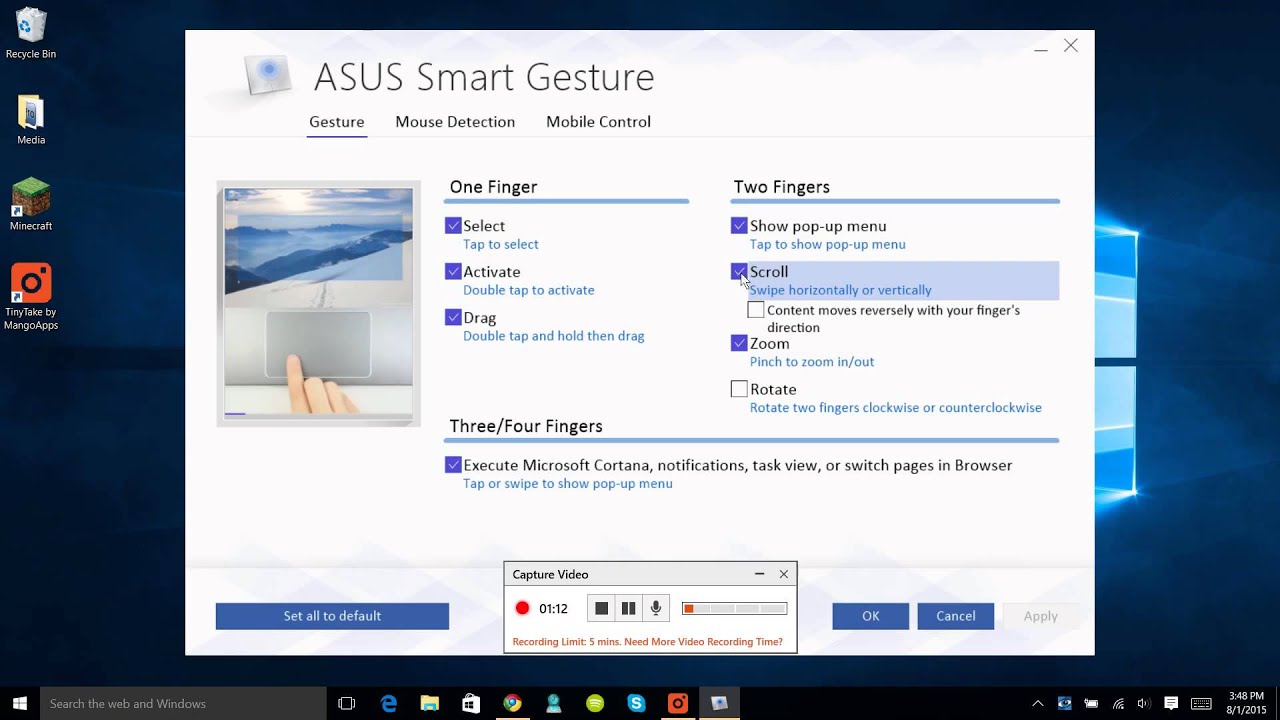This screenshot has height=720, width=1280.
Task: Click the eye tray icon
Action: pos(1064,703)
